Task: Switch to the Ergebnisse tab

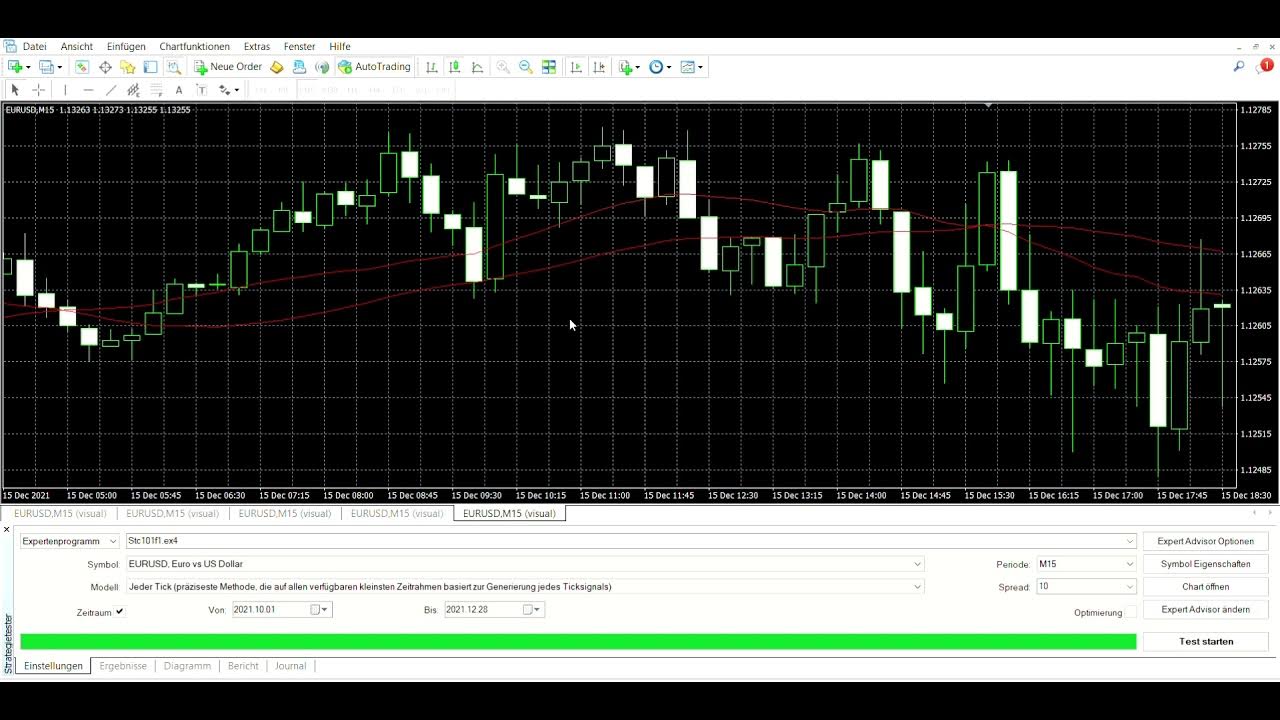Action: click(x=123, y=666)
